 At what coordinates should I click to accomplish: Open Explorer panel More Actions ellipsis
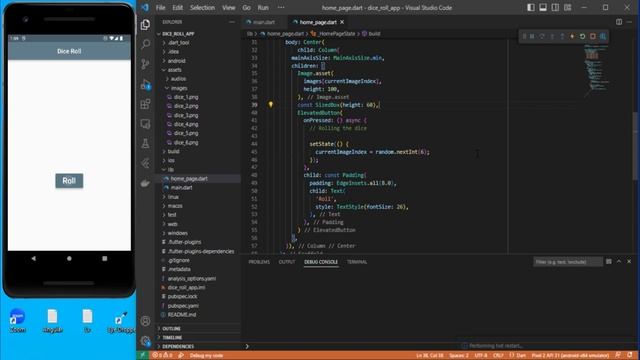coord(232,22)
